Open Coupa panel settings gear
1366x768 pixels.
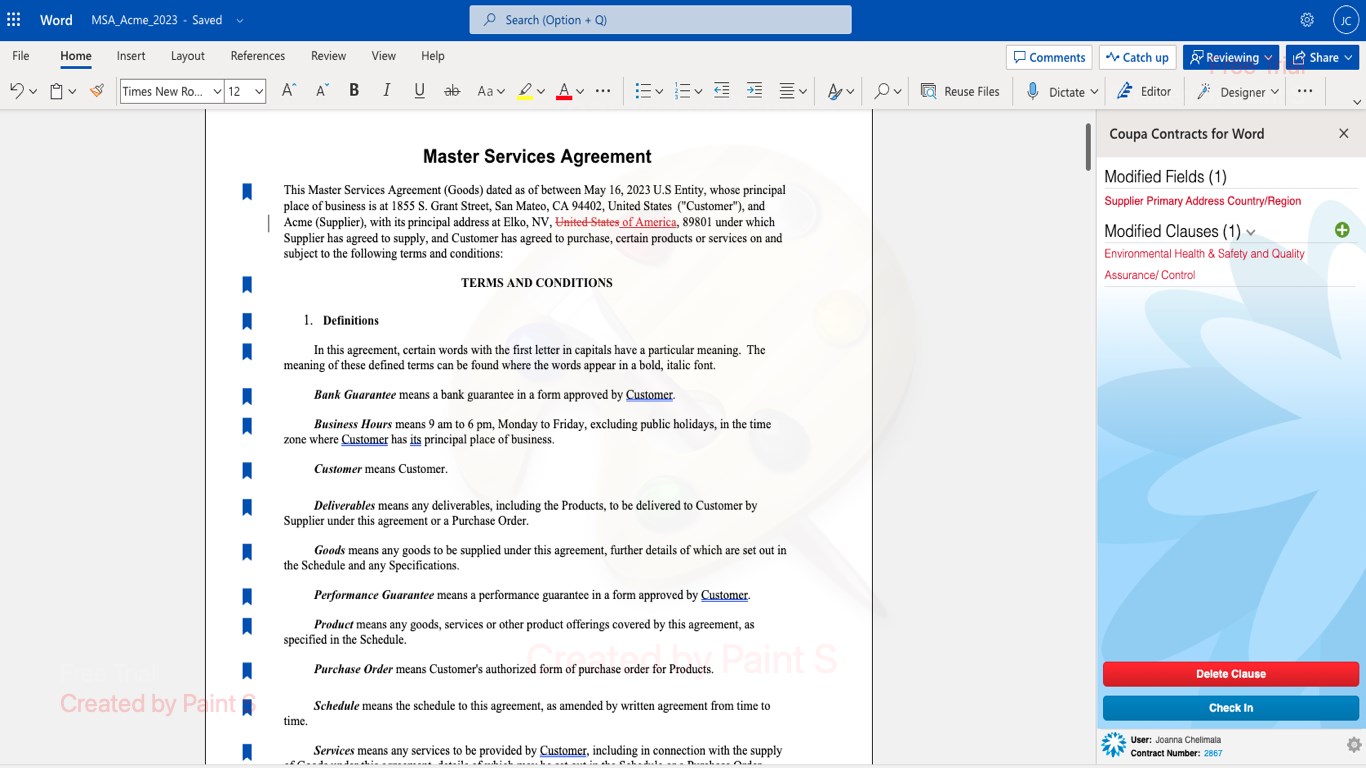(1354, 745)
